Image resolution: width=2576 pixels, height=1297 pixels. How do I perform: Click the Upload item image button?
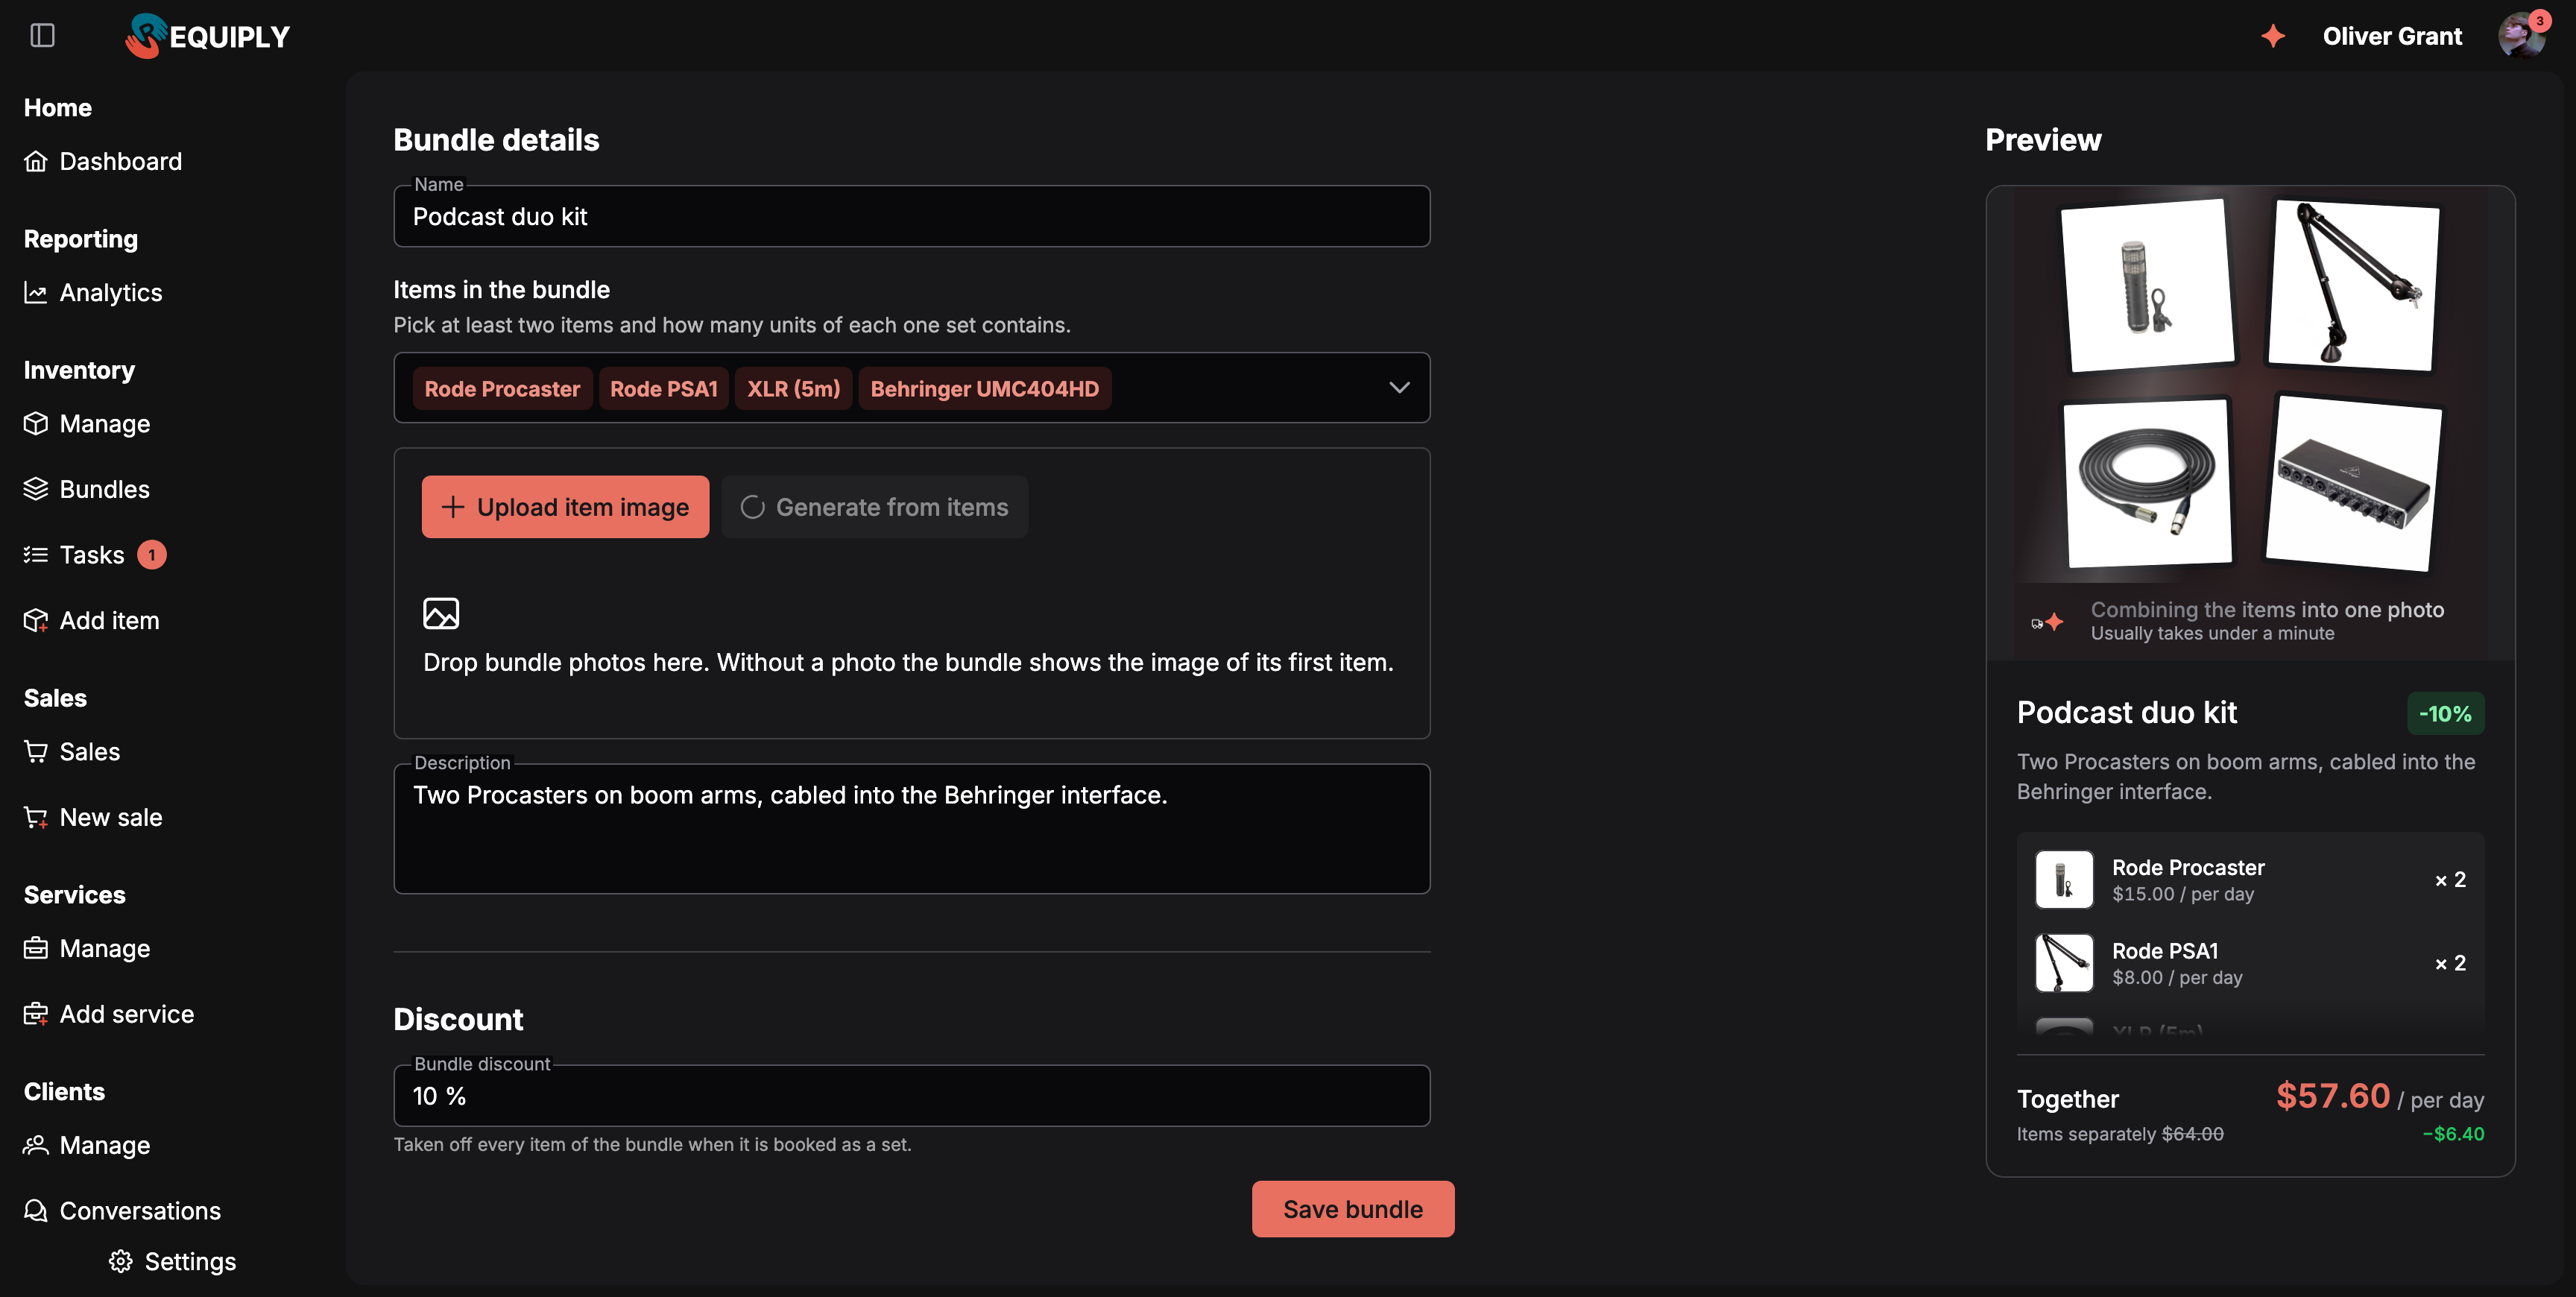(x=565, y=507)
